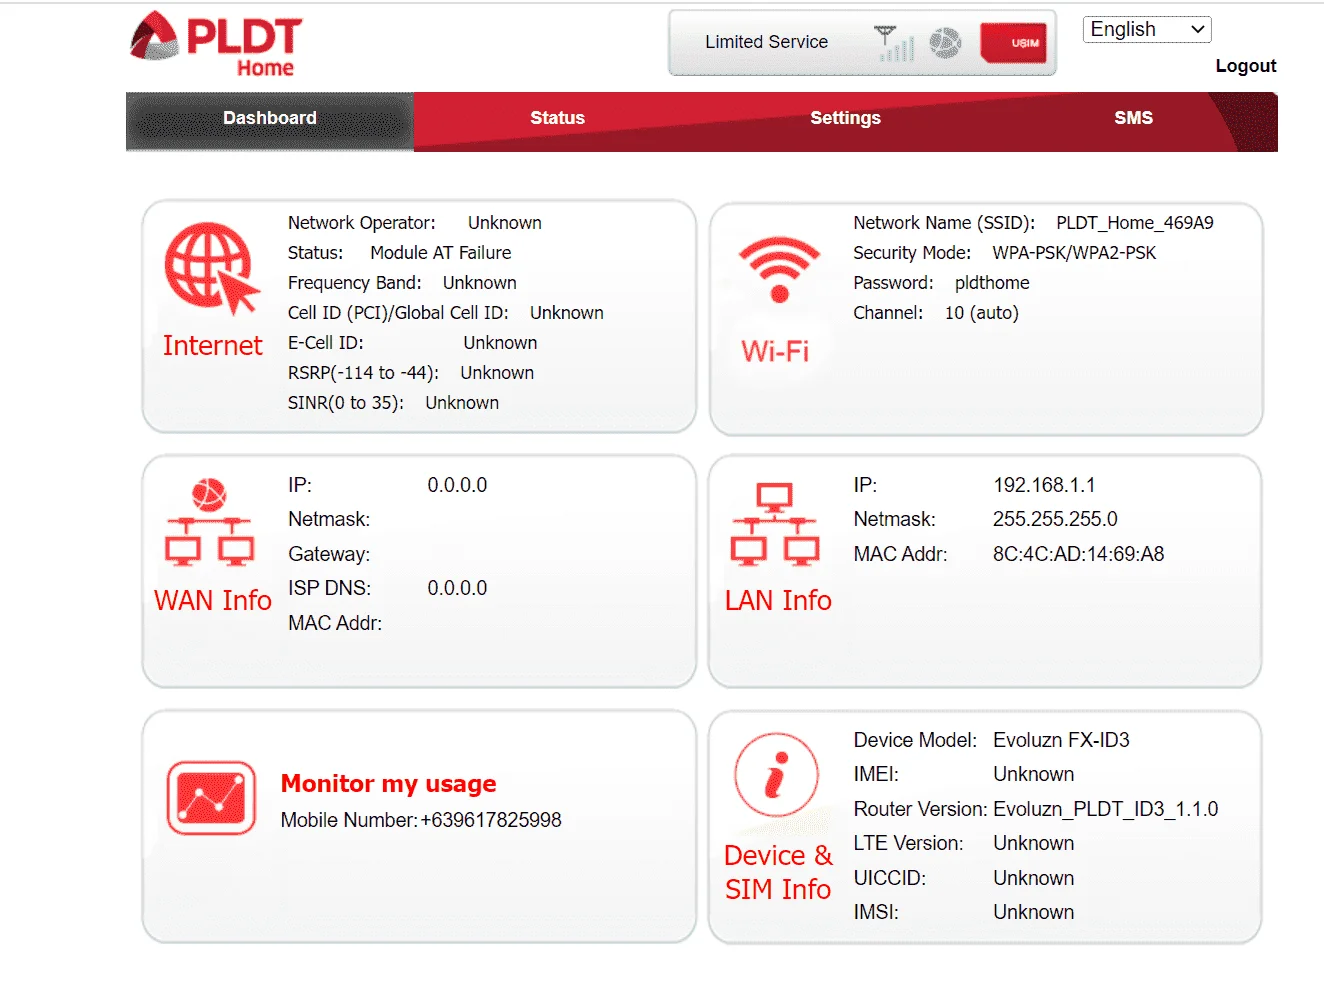
Task: Select the pldthome password value
Action: (992, 283)
